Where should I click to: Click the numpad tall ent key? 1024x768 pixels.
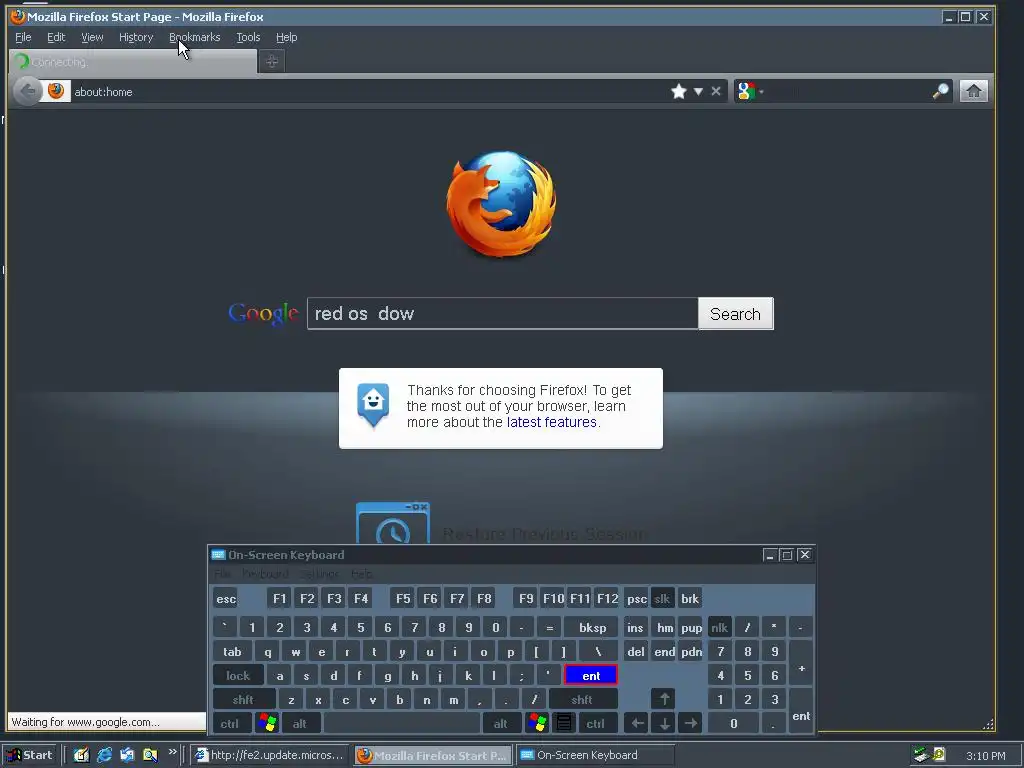click(801, 712)
